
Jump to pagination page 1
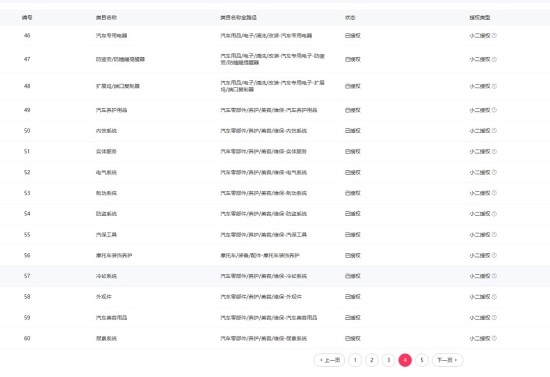[x=355, y=360]
